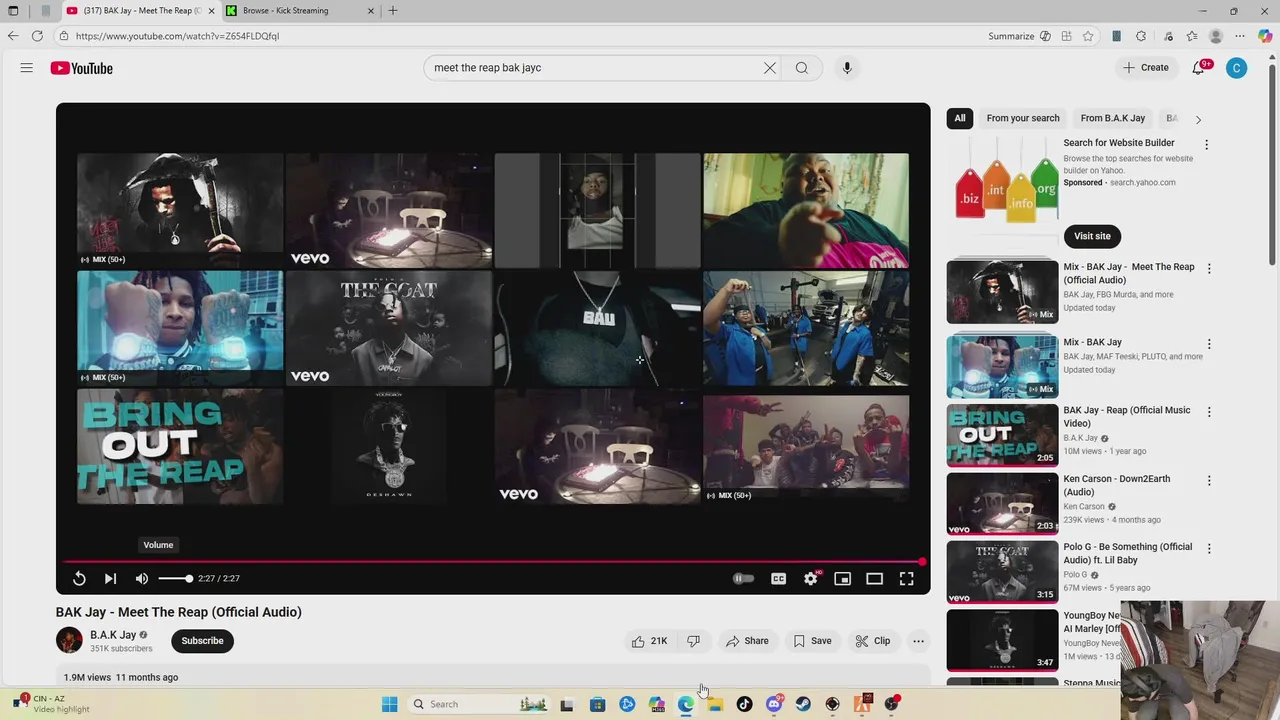Screen dimensions: 1280x720
Task: Switch to the Browse - Kick Streaming tab
Action: (300, 11)
